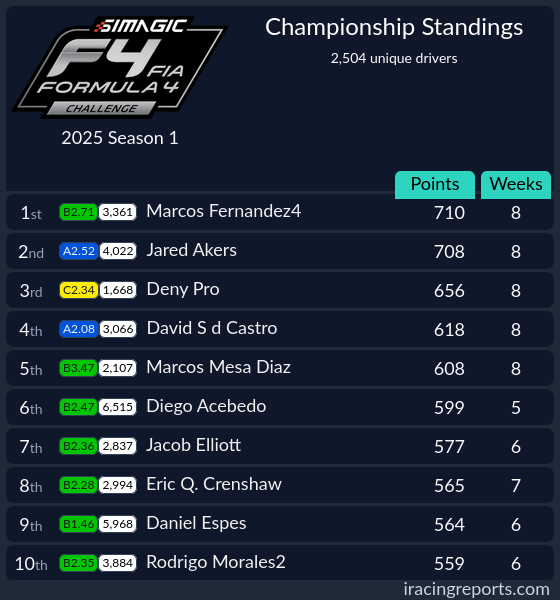Screen dimensions: 560x600
Task: Click the Championship Standings title
Action: point(394,28)
